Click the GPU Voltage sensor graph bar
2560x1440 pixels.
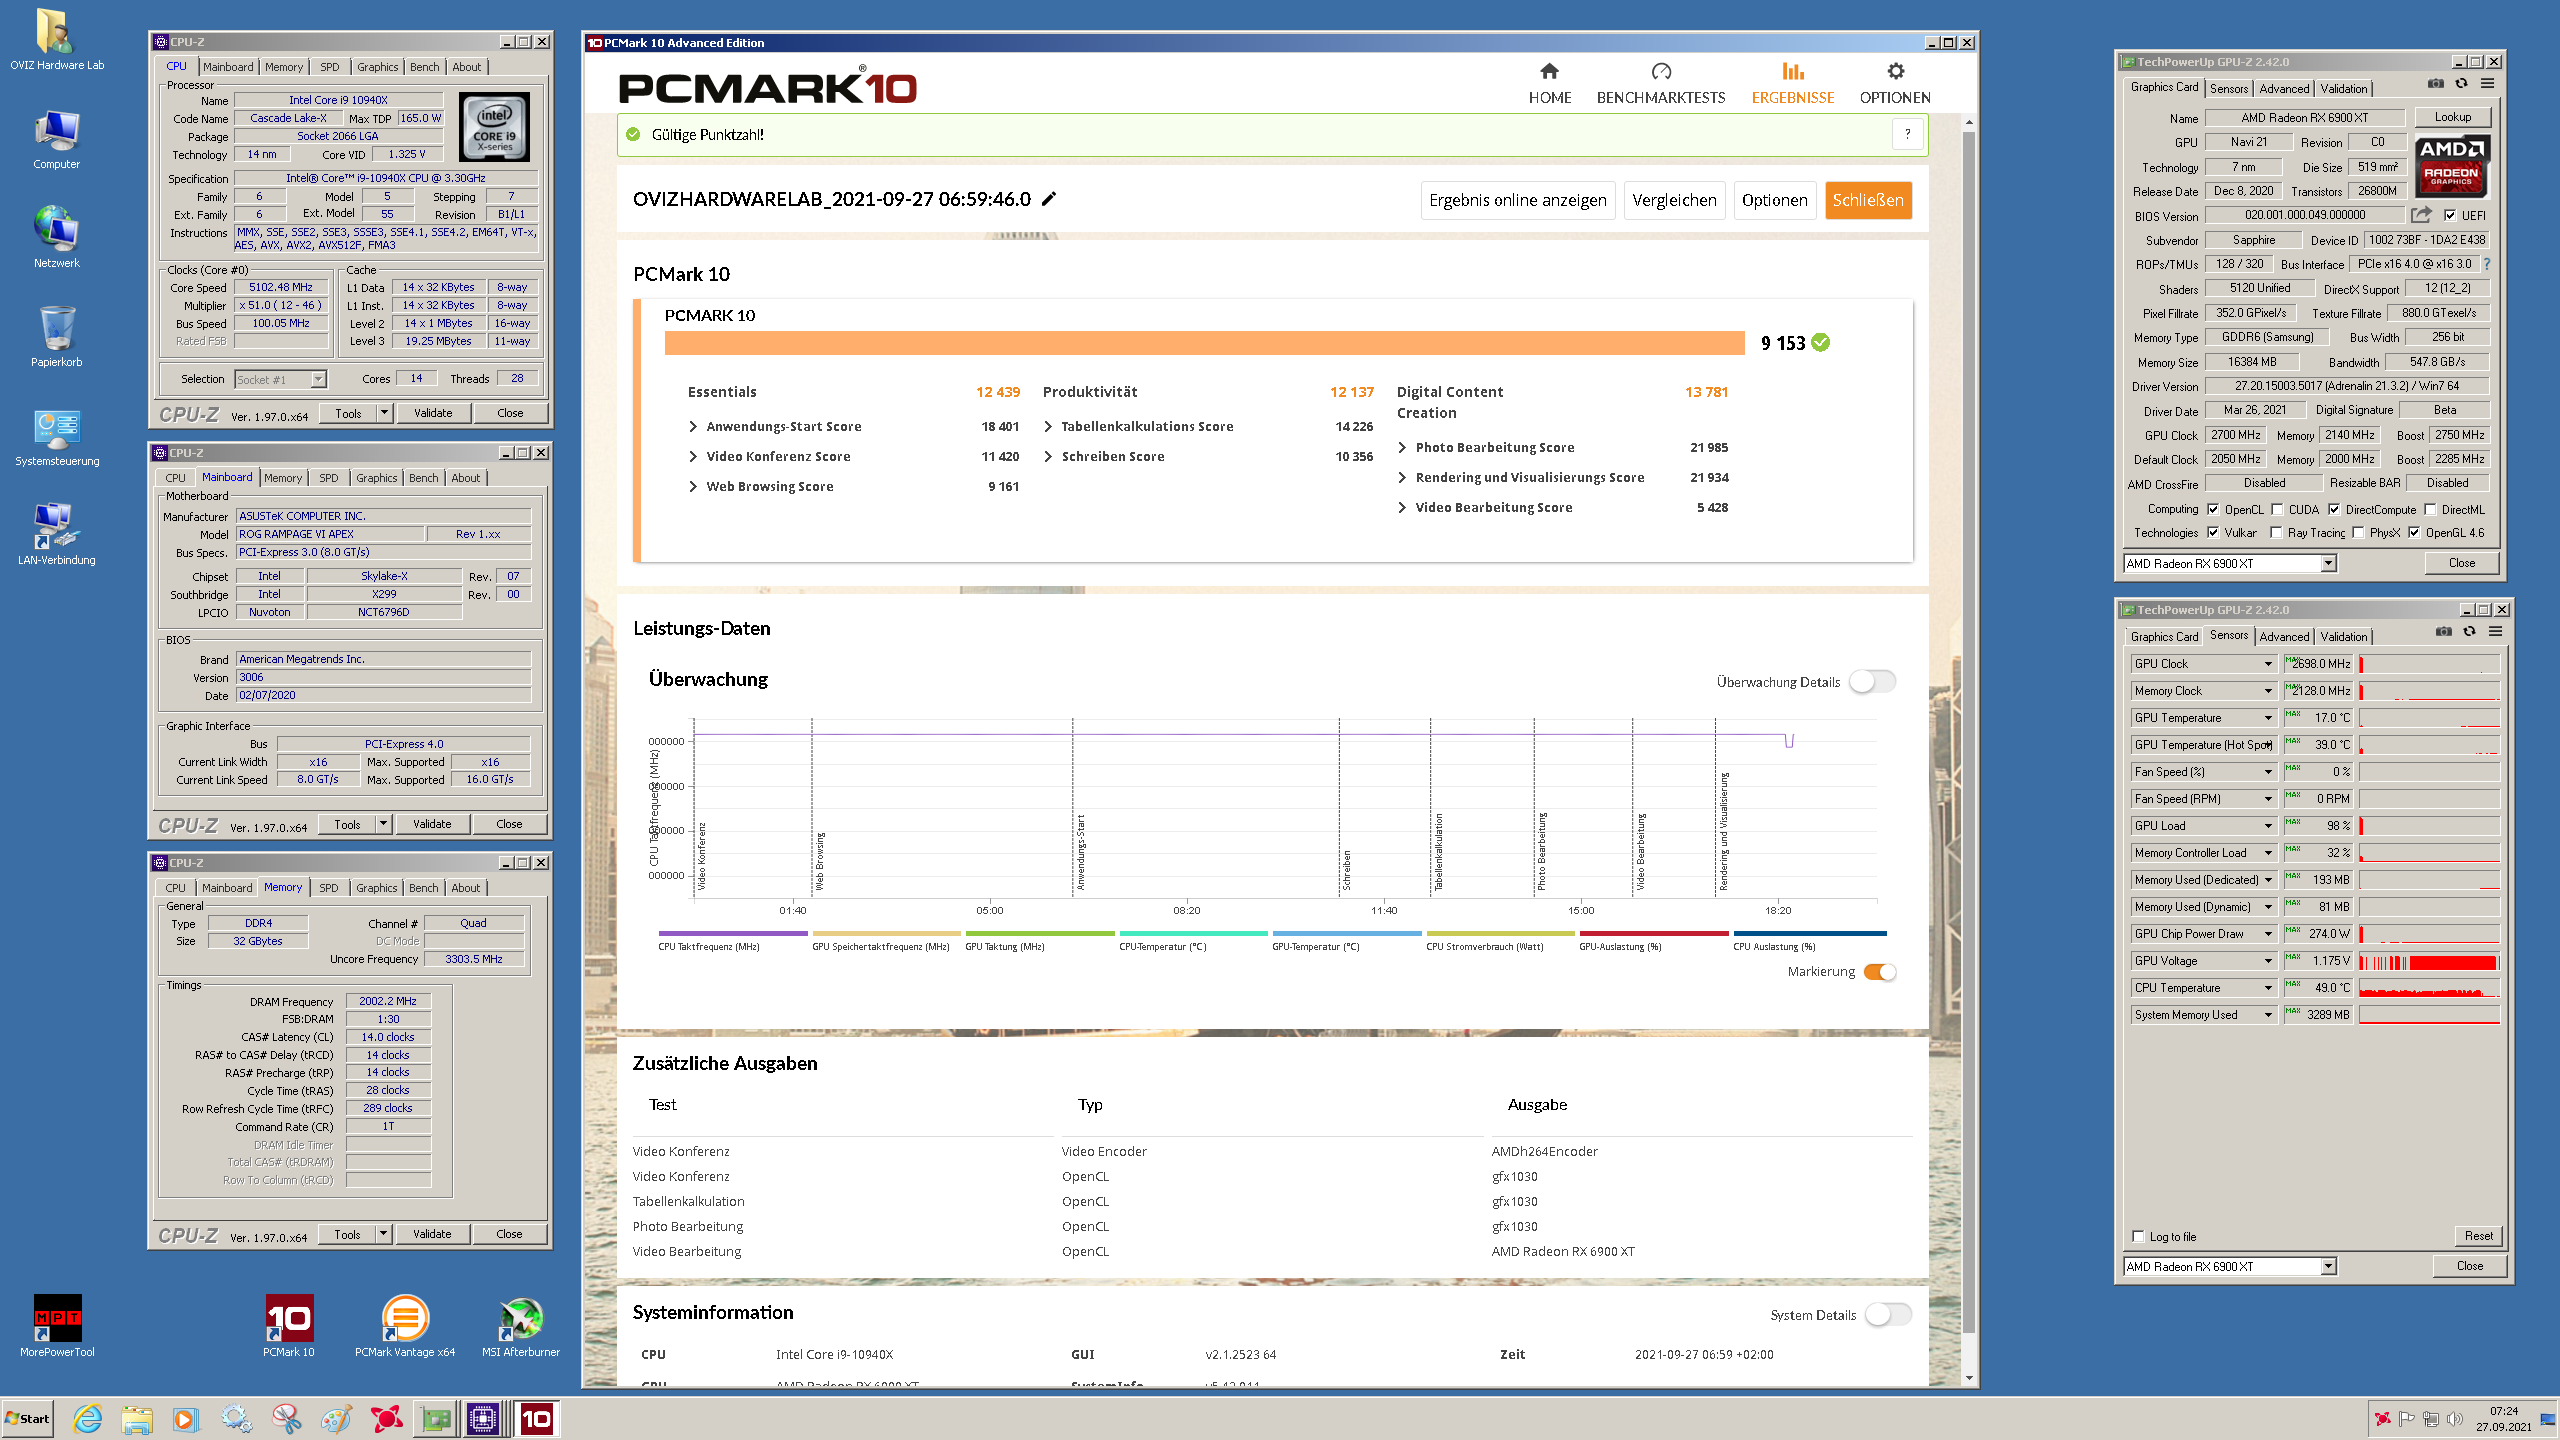pyautogui.click(x=2429, y=961)
